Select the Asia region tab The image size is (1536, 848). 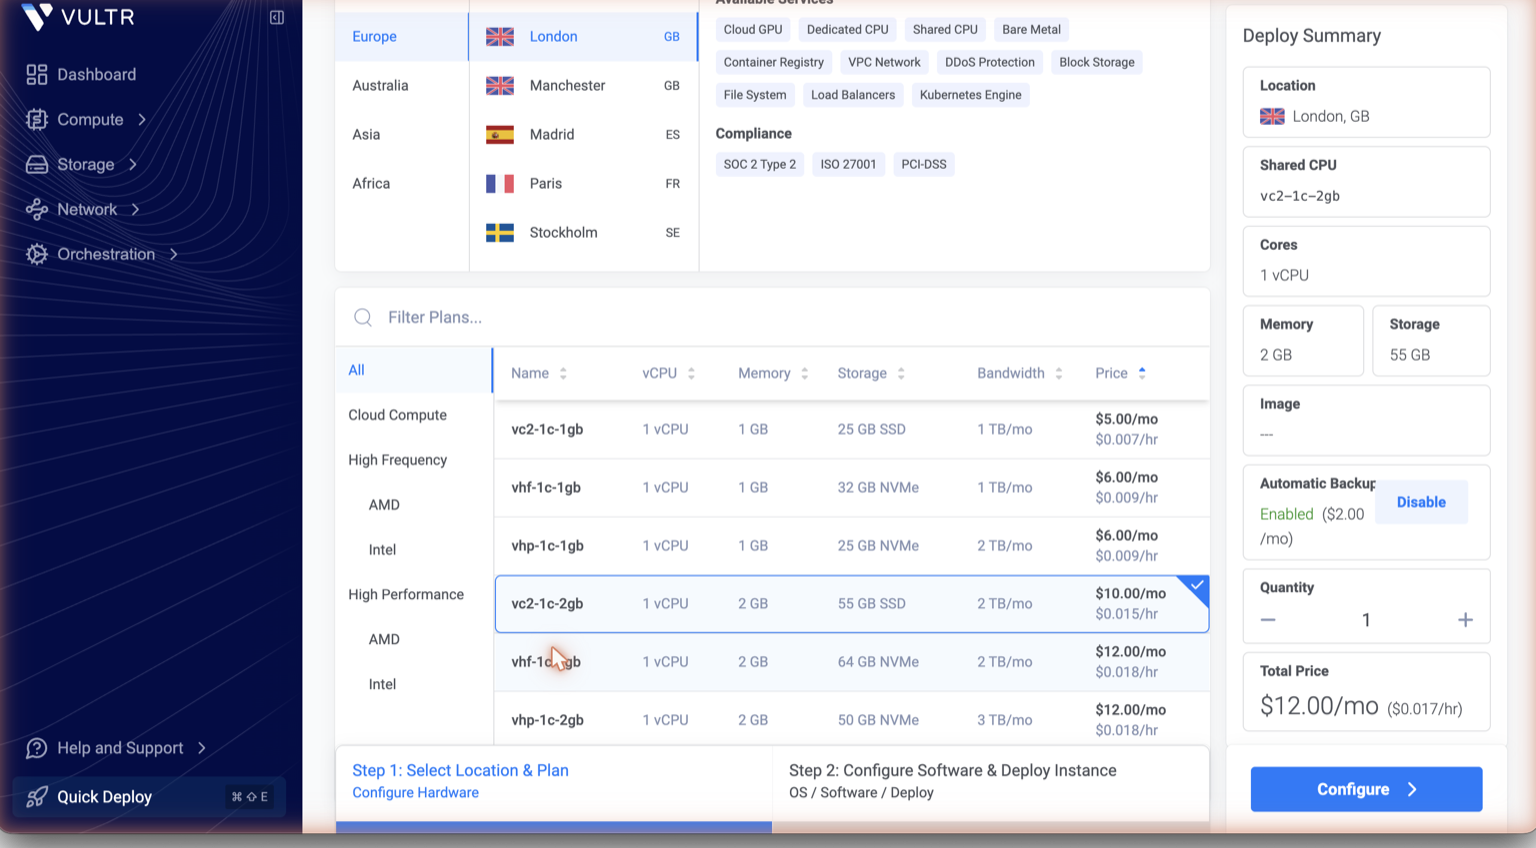click(402, 135)
